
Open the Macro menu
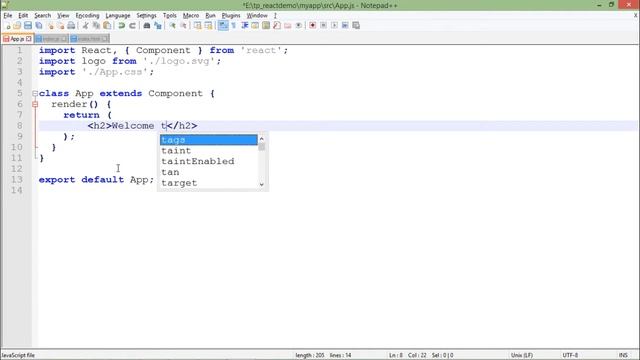tap(191, 16)
